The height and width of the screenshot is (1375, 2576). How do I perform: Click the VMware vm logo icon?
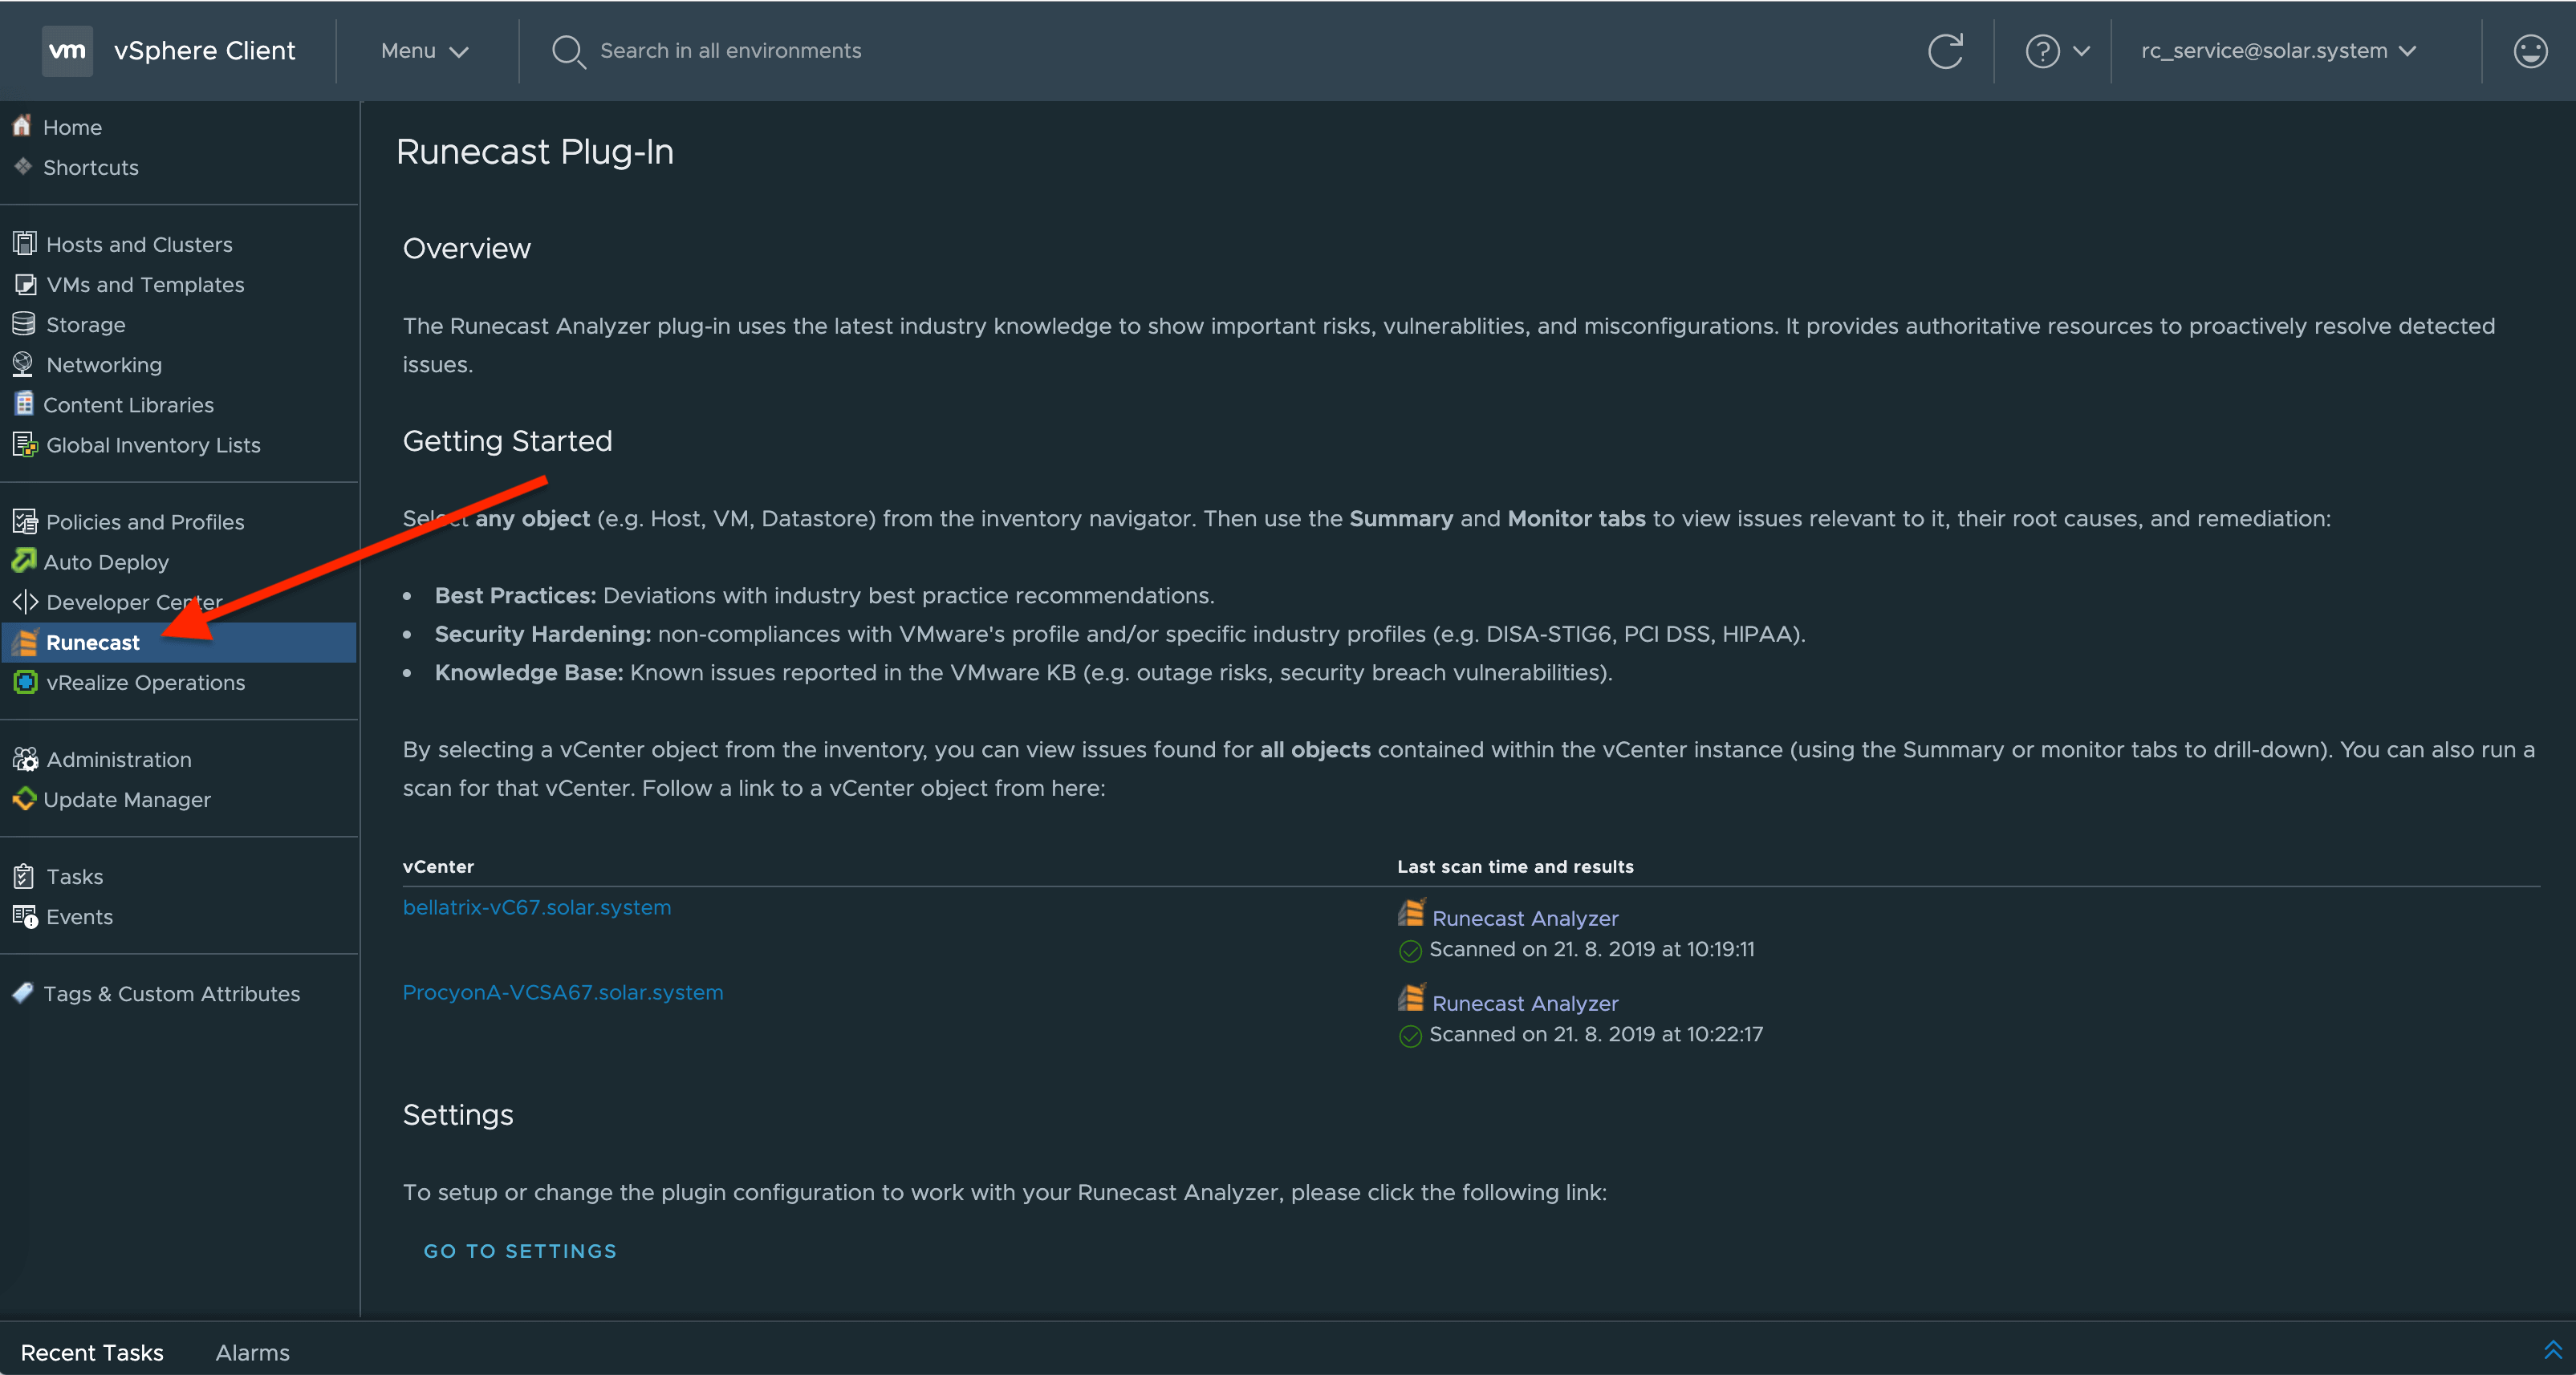[x=67, y=50]
